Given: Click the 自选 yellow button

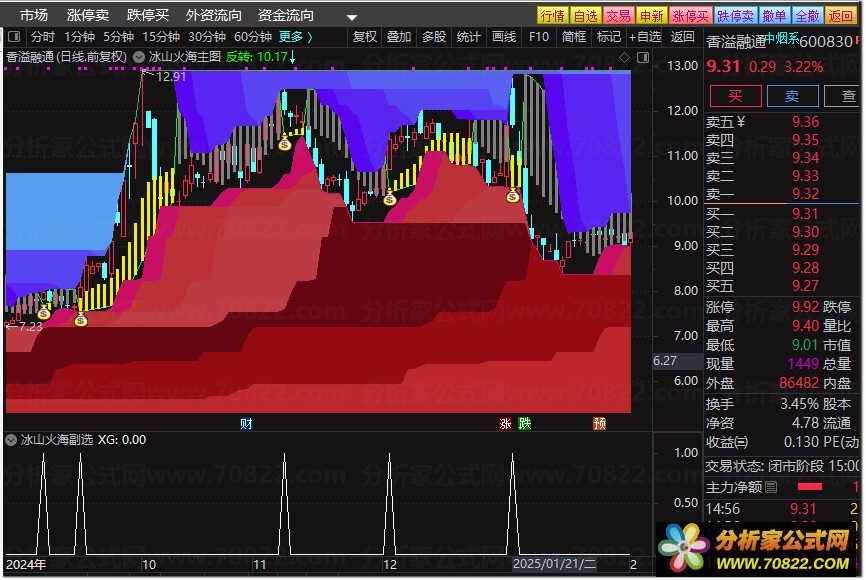Looking at the screenshot, I should [x=586, y=15].
